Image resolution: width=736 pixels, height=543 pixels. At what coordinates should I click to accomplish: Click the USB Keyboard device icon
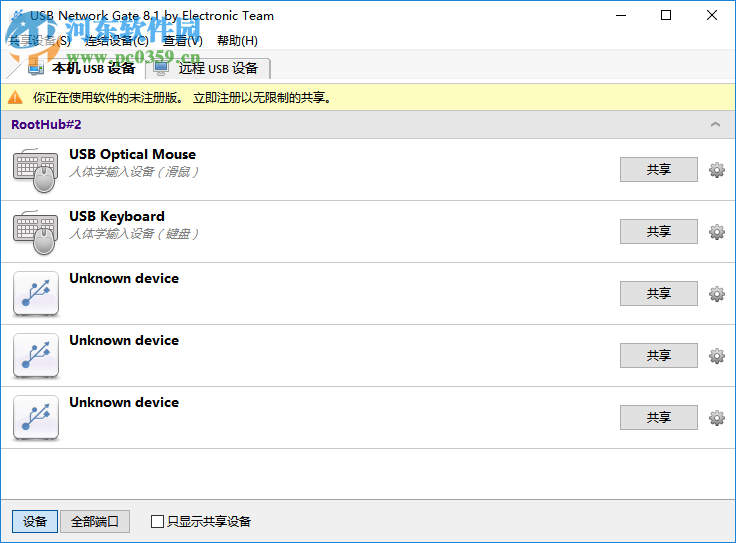[x=36, y=232]
